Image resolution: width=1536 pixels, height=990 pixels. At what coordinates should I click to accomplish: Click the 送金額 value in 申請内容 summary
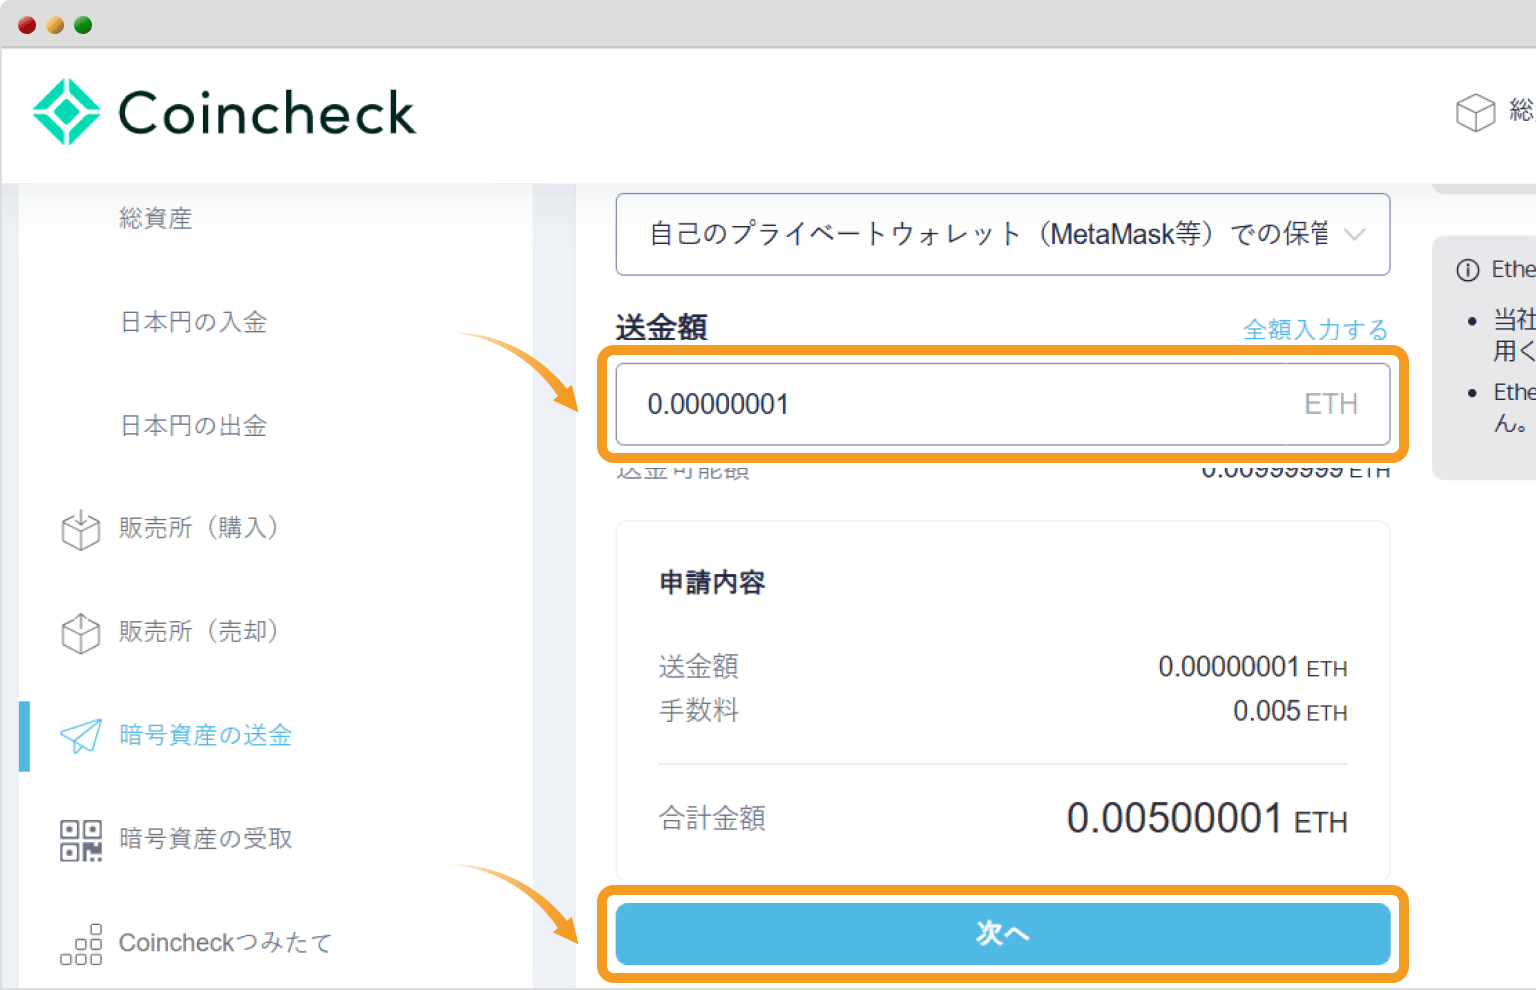[x=1253, y=667]
